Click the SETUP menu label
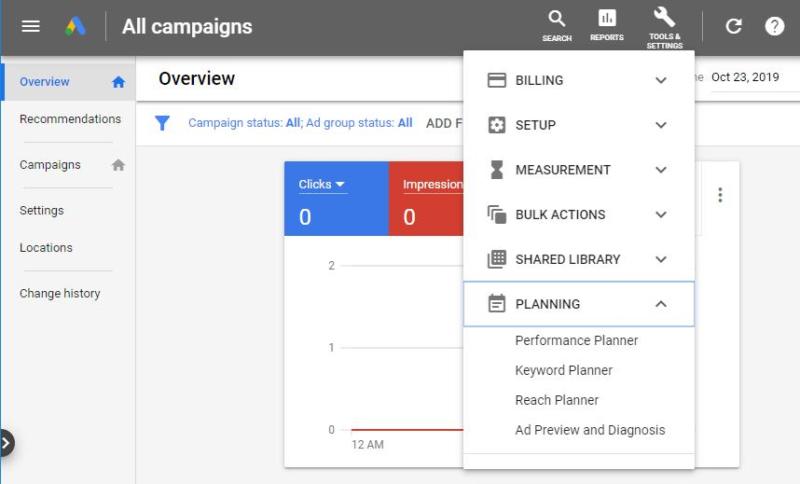This screenshot has height=484, width=800. 535,125
